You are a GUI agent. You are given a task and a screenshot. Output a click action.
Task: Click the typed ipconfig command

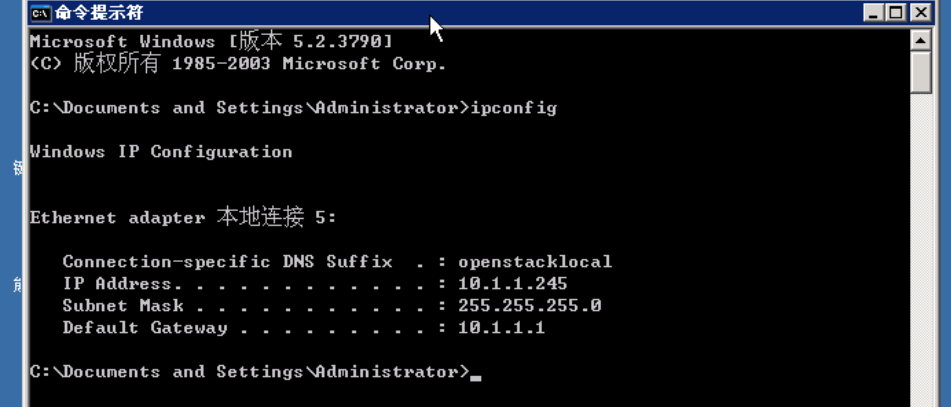point(513,108)
